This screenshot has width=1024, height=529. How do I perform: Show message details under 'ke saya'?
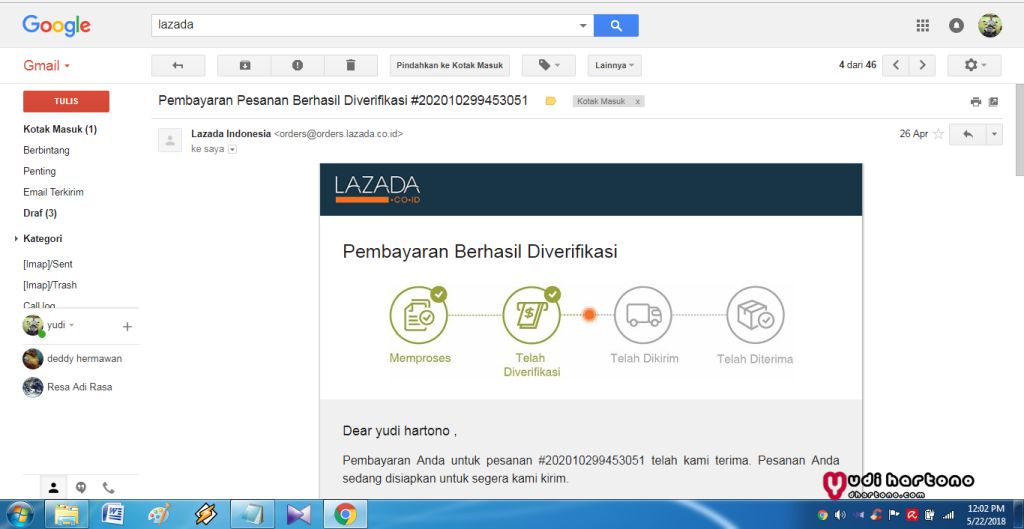click(x=232, y=150)
